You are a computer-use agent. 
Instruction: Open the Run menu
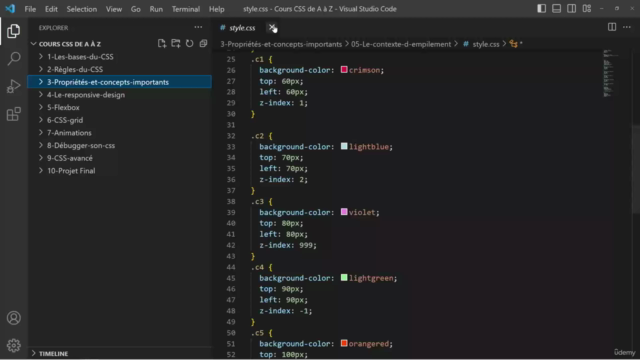click(x=156, y=9)
